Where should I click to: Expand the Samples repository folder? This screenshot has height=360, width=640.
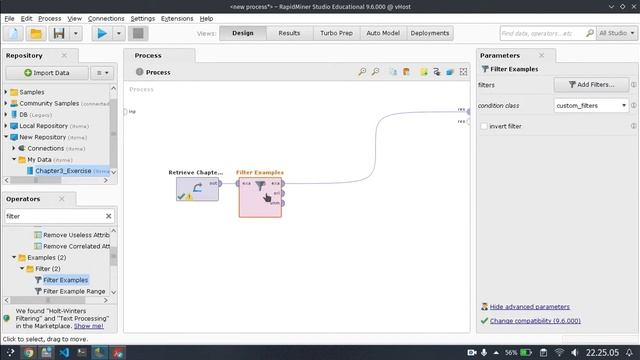point(6,92)
